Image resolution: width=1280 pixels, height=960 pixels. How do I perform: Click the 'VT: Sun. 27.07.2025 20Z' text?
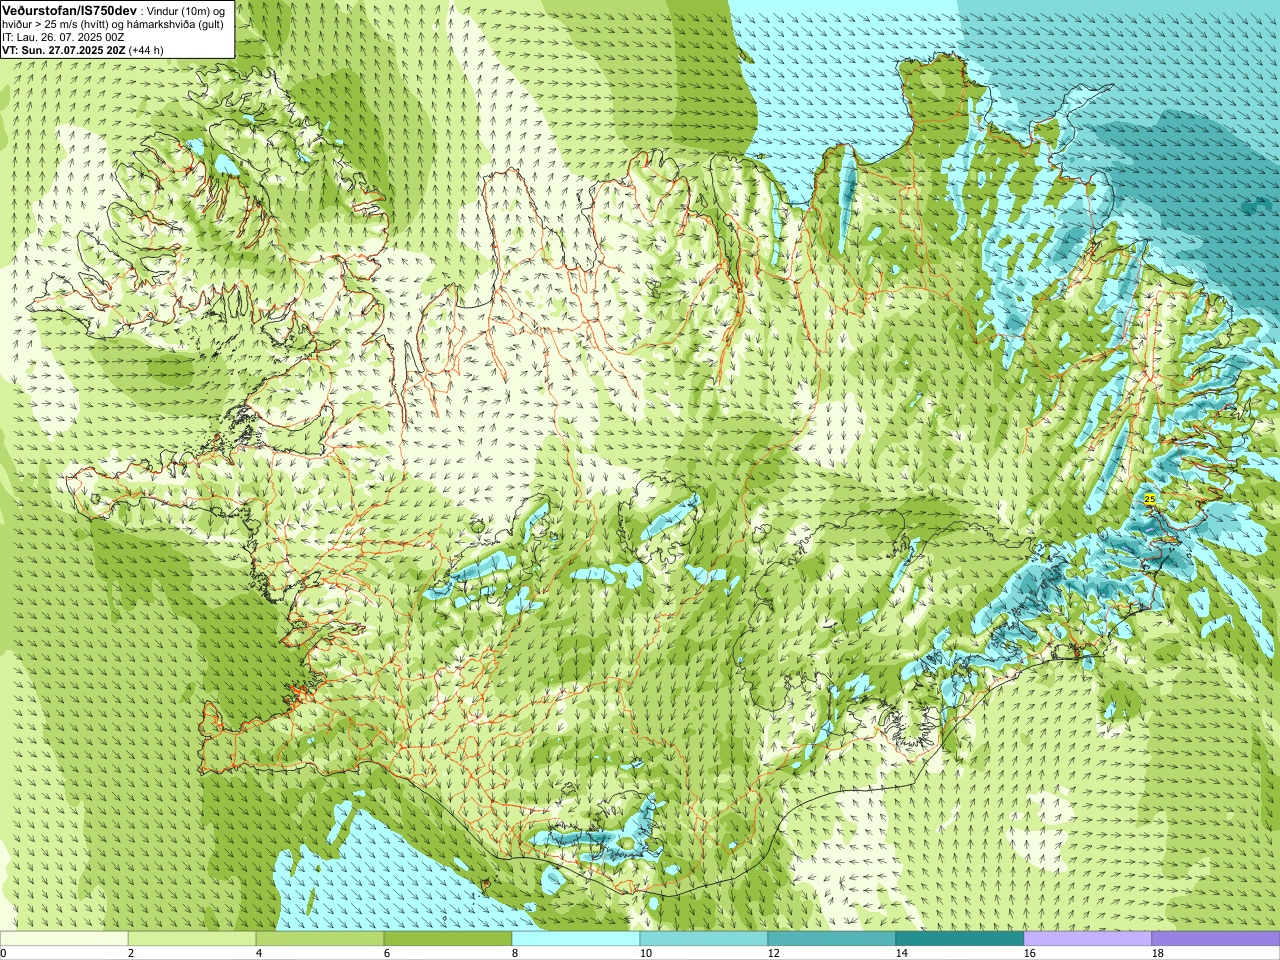[x=63, y=50]
